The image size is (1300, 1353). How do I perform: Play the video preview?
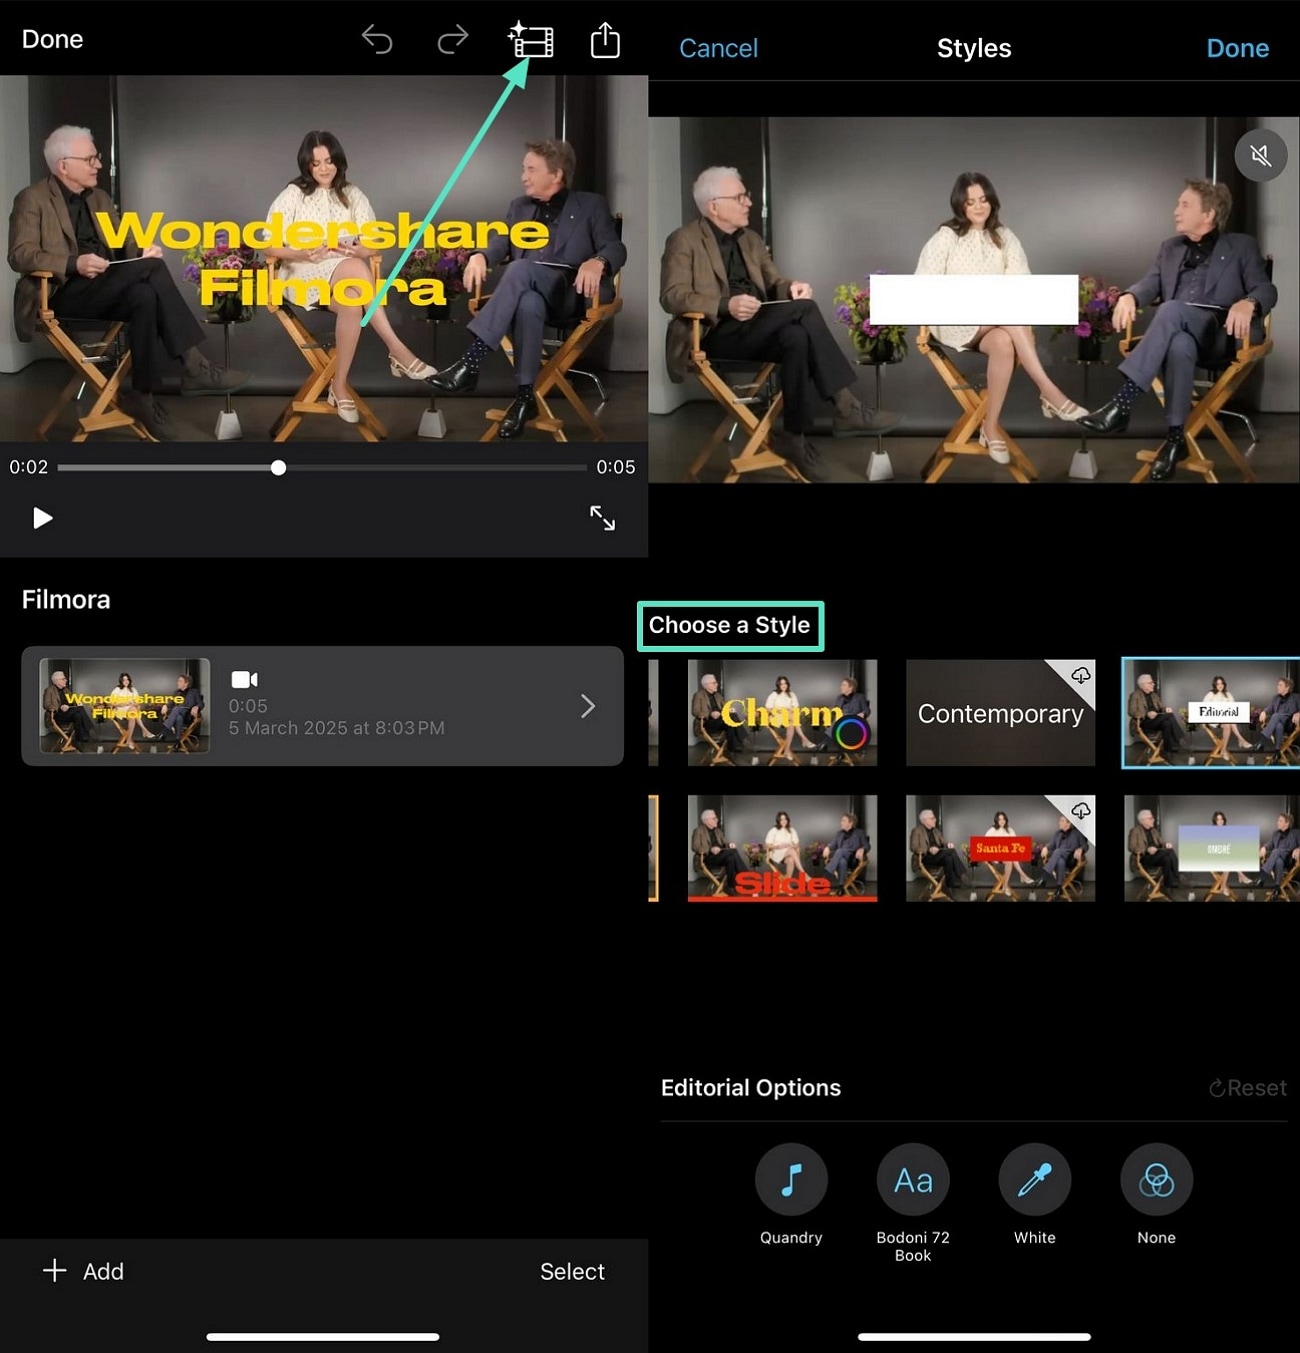click(42, 518)
